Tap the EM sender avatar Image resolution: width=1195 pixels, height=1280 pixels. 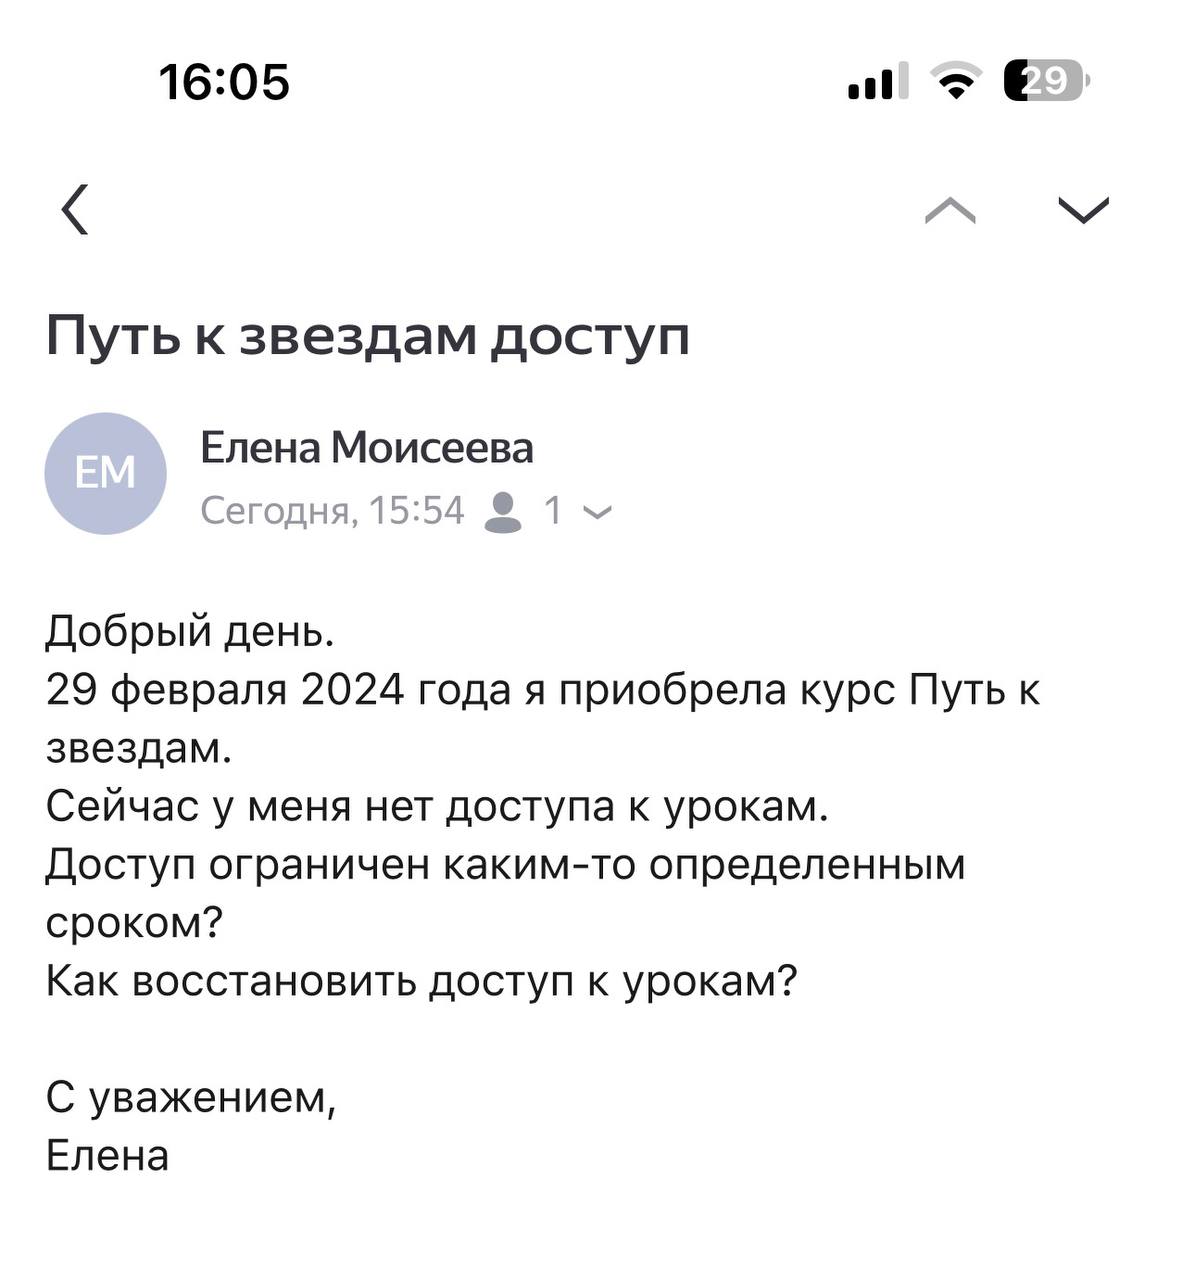tap(105, 473)
